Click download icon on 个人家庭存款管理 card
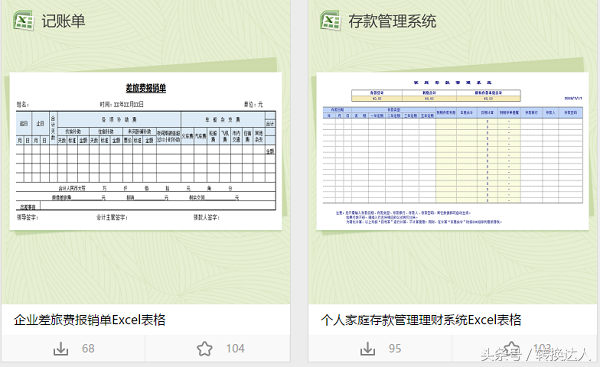This screenshot has width=600, height=367. point(367,349)
